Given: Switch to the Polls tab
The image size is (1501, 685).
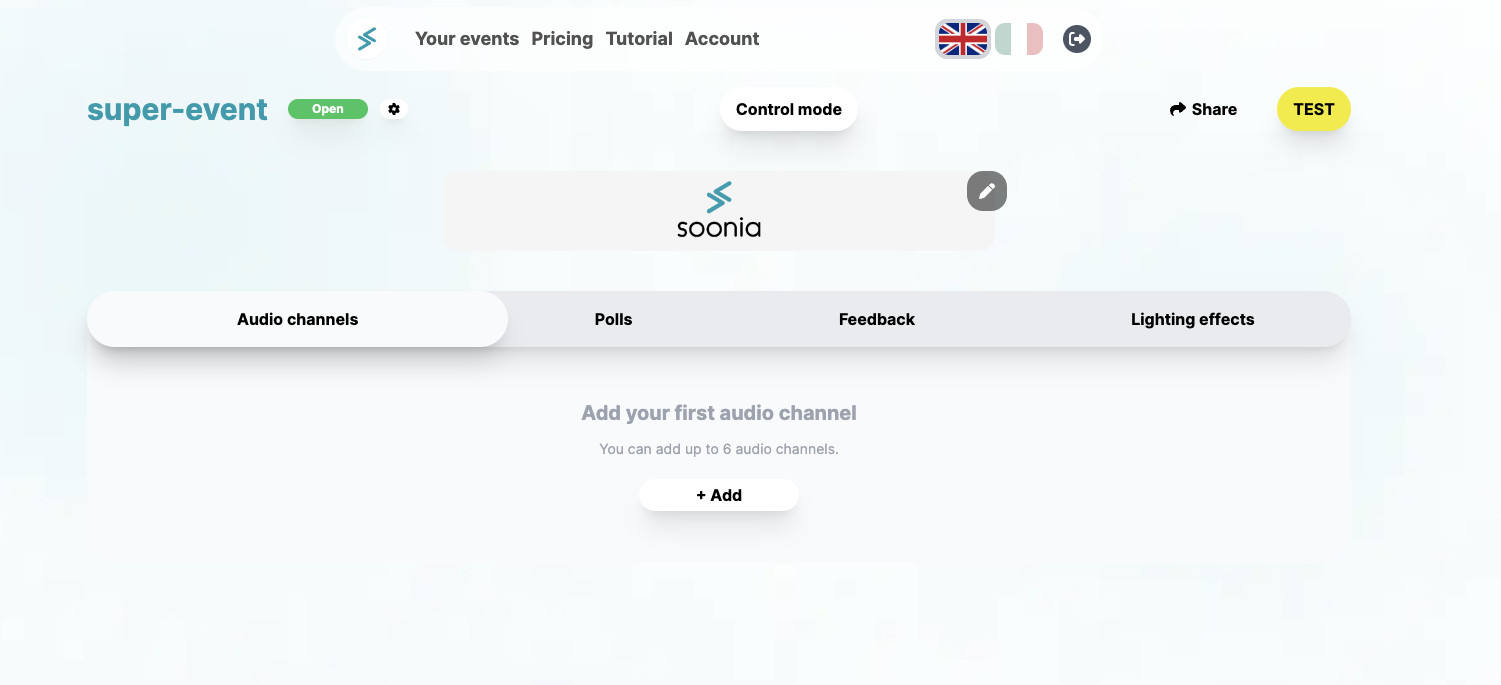Looking at the screenshot, I should [613, 318].
